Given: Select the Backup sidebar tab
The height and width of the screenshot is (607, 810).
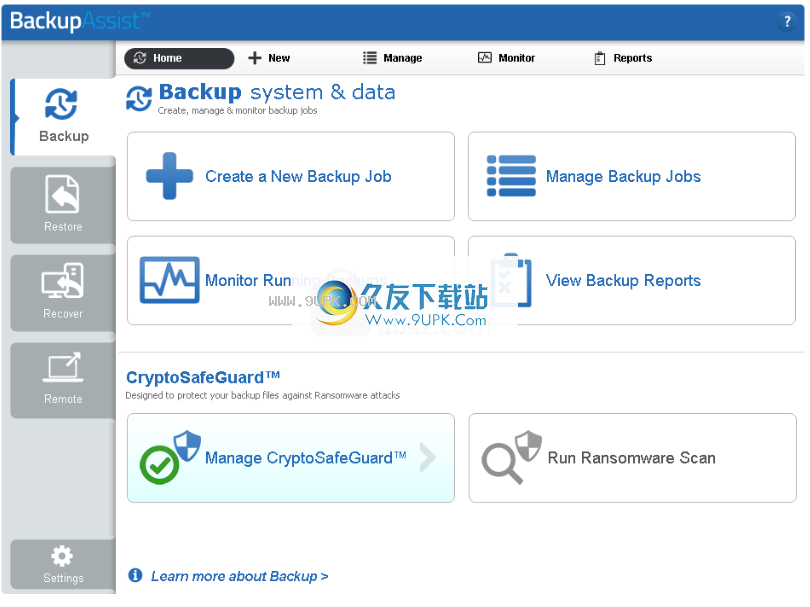Looking at the screenshot, I should [64, 117].
